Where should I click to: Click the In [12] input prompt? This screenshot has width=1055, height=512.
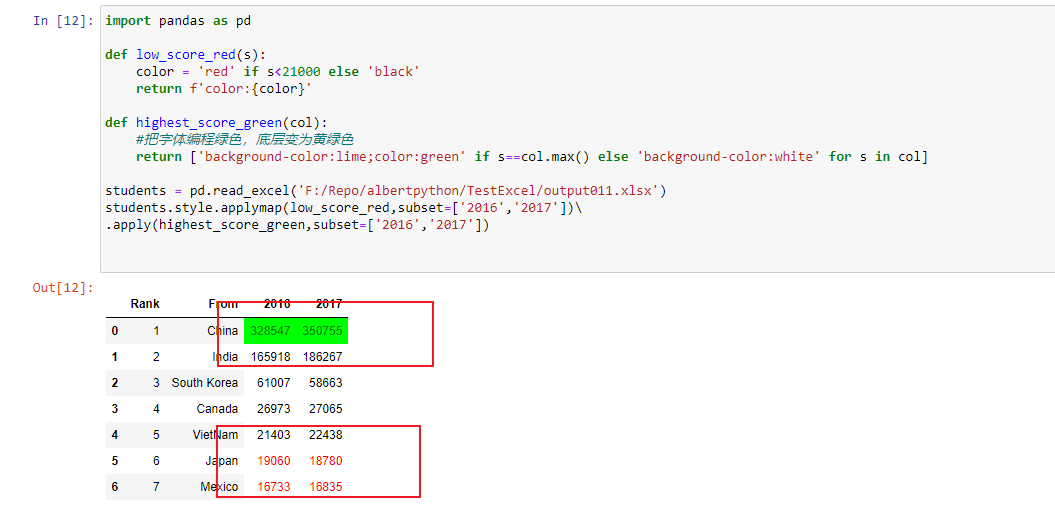(64, 21)
